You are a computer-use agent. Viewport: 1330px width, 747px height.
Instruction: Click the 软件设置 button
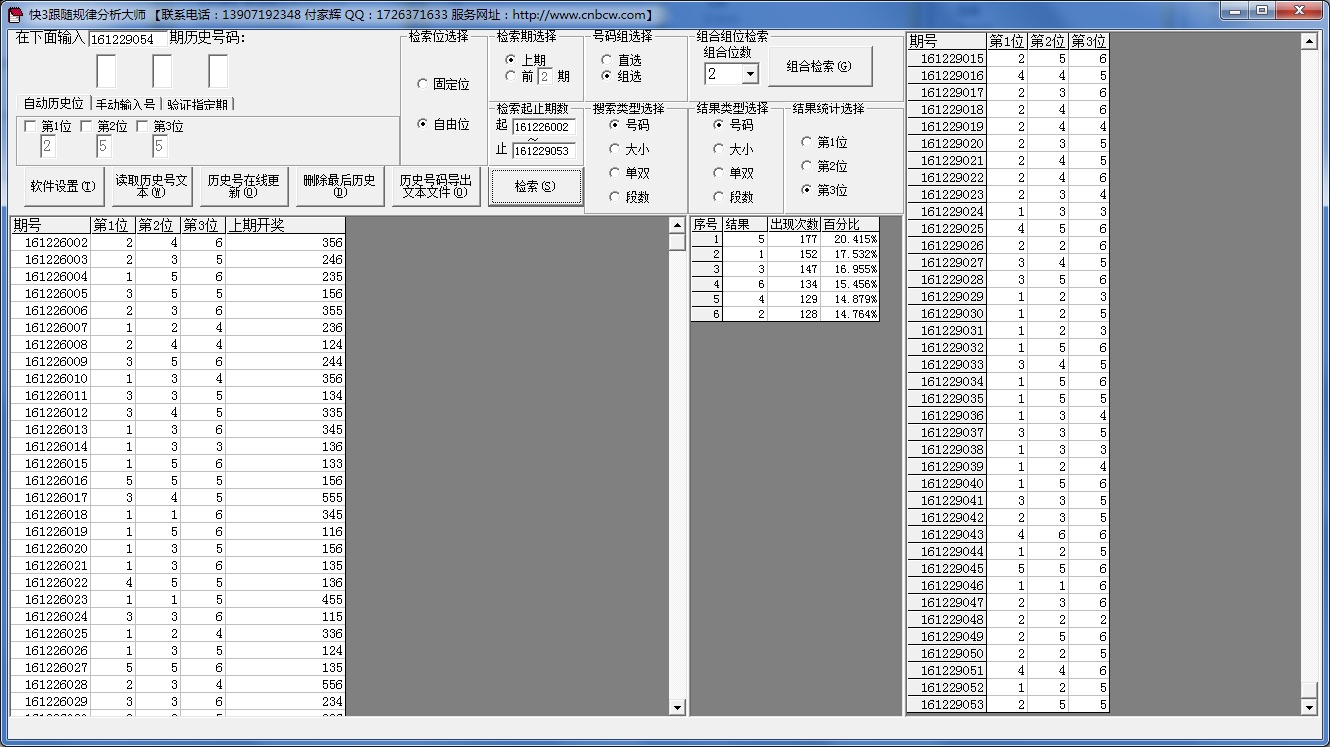tap(63, 186)
